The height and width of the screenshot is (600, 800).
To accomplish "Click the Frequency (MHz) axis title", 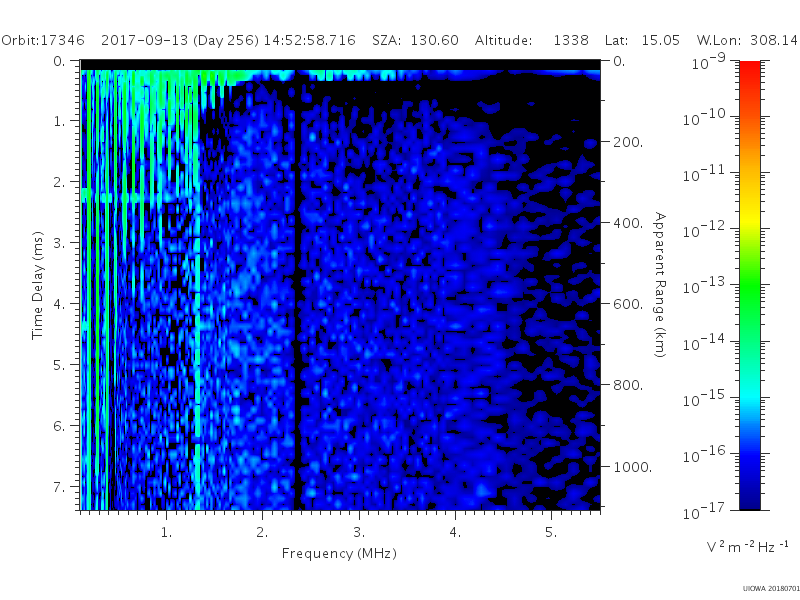I will pos(339,553).
